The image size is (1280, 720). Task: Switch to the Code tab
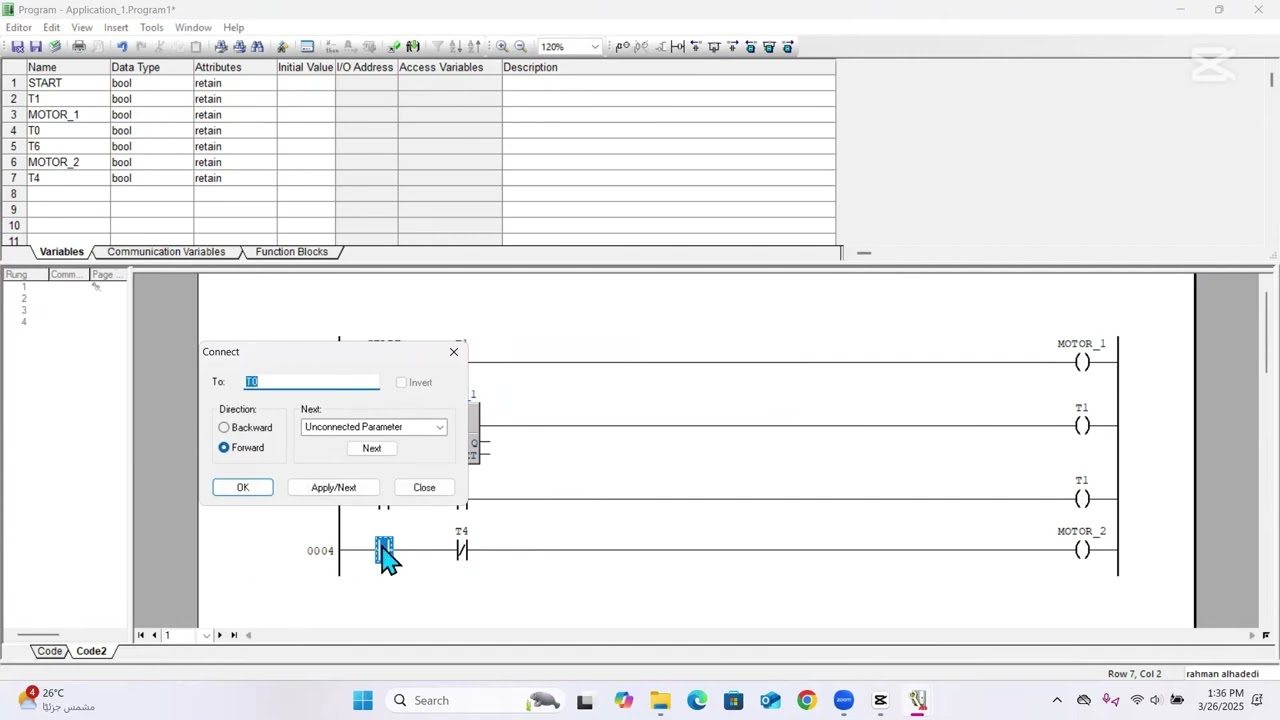tap(50, 651)
